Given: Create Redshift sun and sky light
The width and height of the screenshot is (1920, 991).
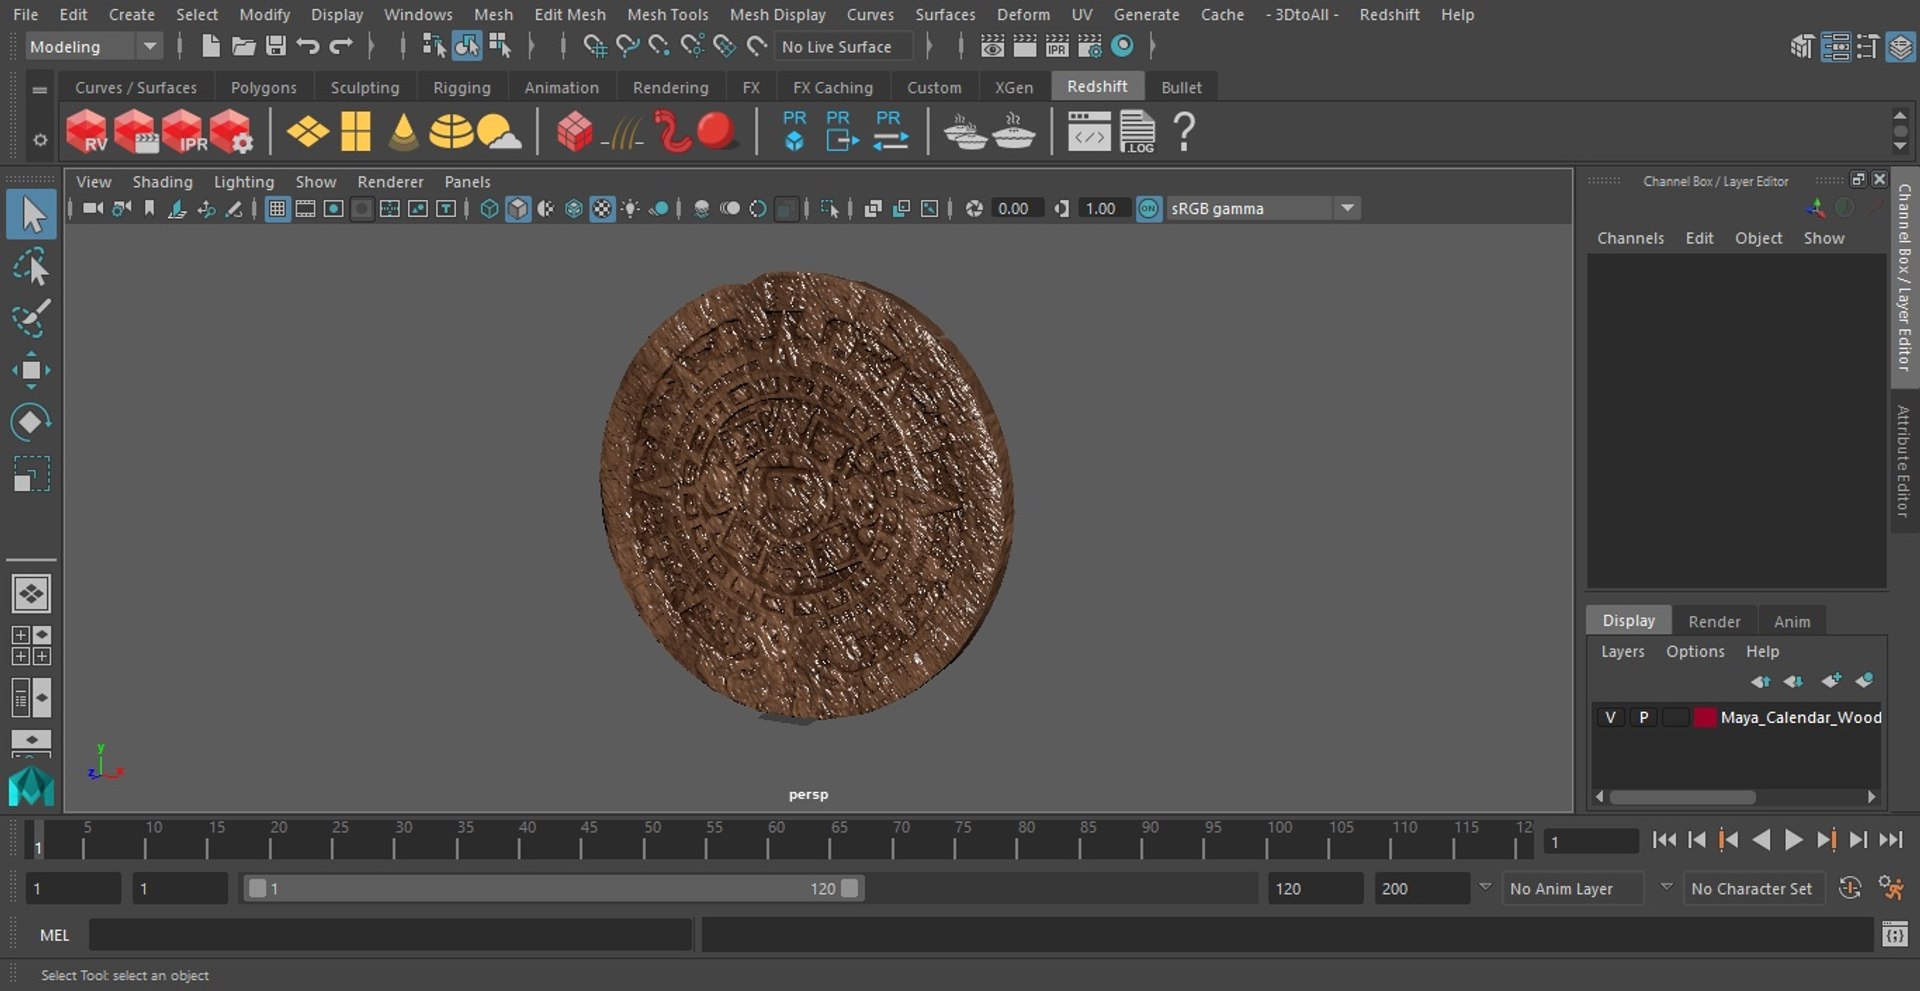Looking at the screenshot, I should click(x=498, y=132).
